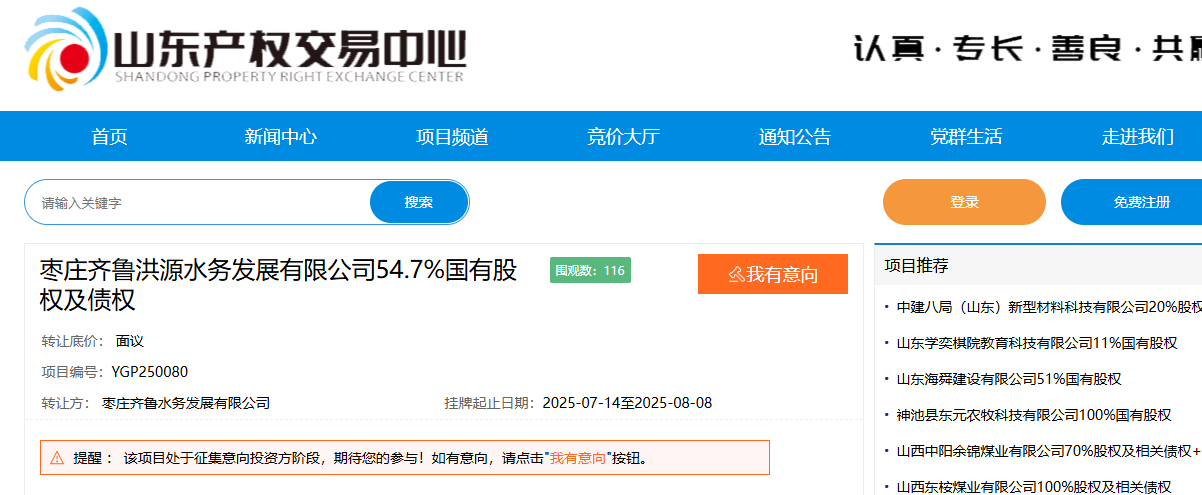Viewport: 1202px width, 495px height.
Task: Click the warning triangle icon in notice
Action: click(x=57, y=458)
